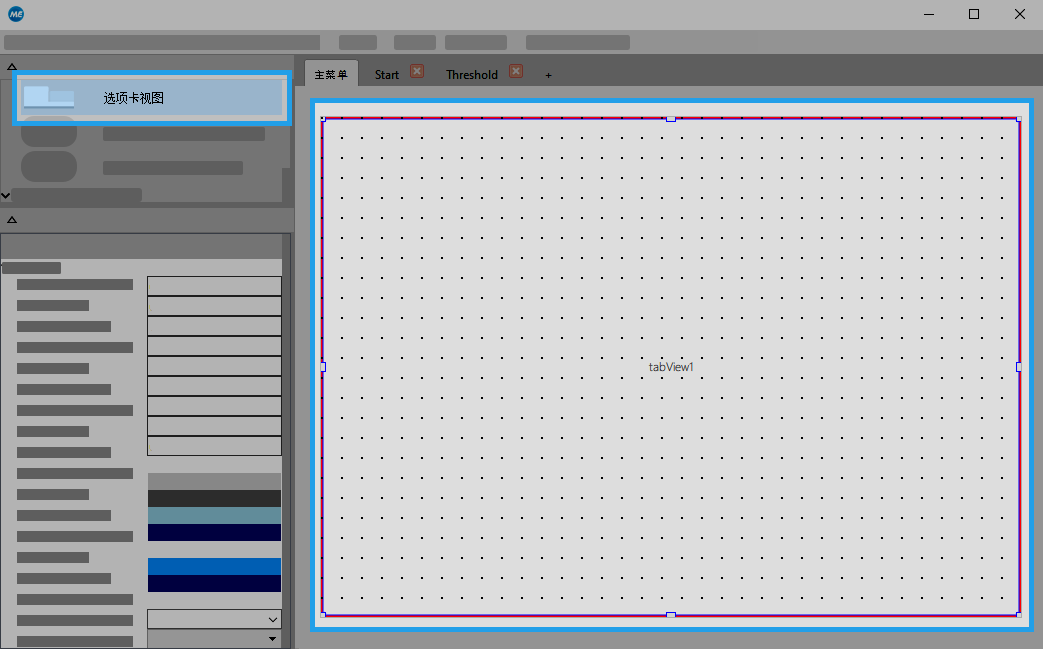Viewport: 1043px width, 649px height.
Task: Open the Threshold tab
Action: coord(471,75)
